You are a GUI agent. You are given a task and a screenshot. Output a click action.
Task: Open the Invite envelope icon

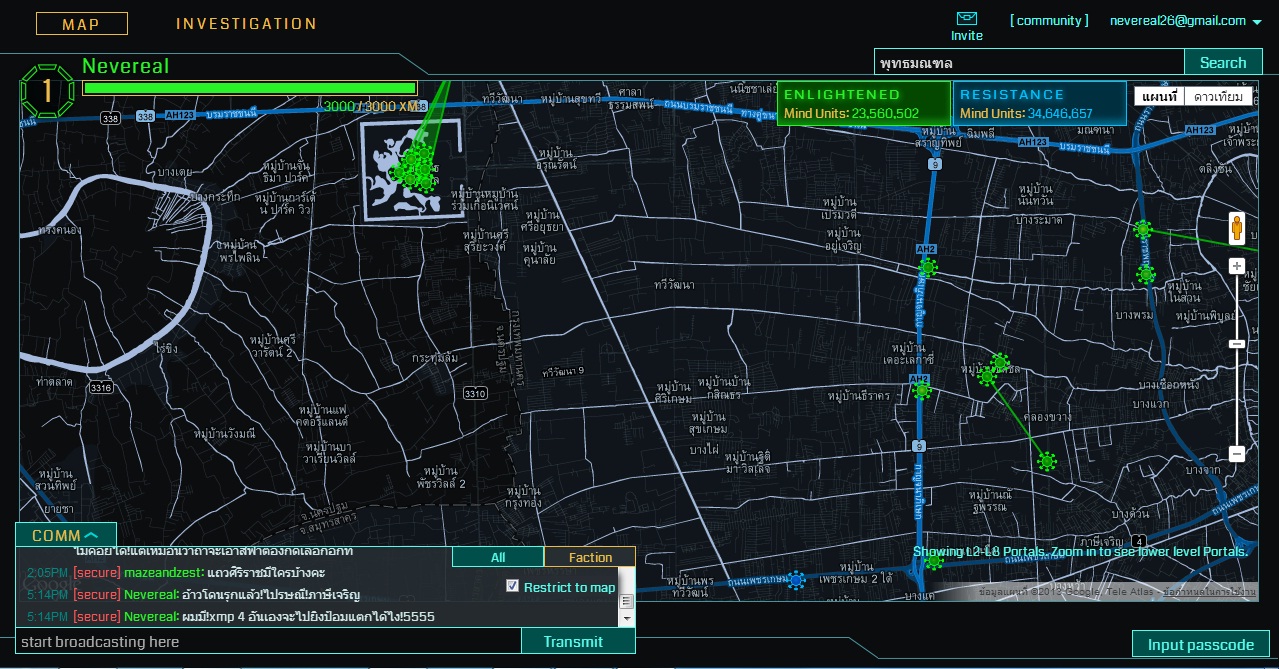(966, 18)
